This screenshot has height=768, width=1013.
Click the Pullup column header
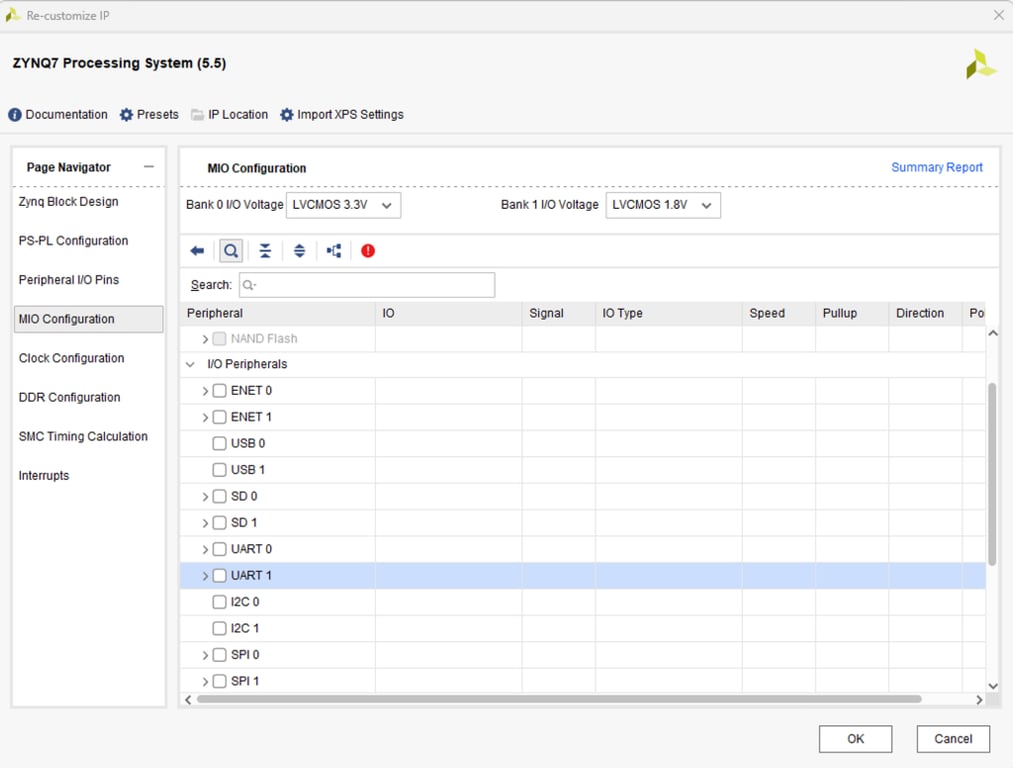pyautogui.click(x=852, y=313)
